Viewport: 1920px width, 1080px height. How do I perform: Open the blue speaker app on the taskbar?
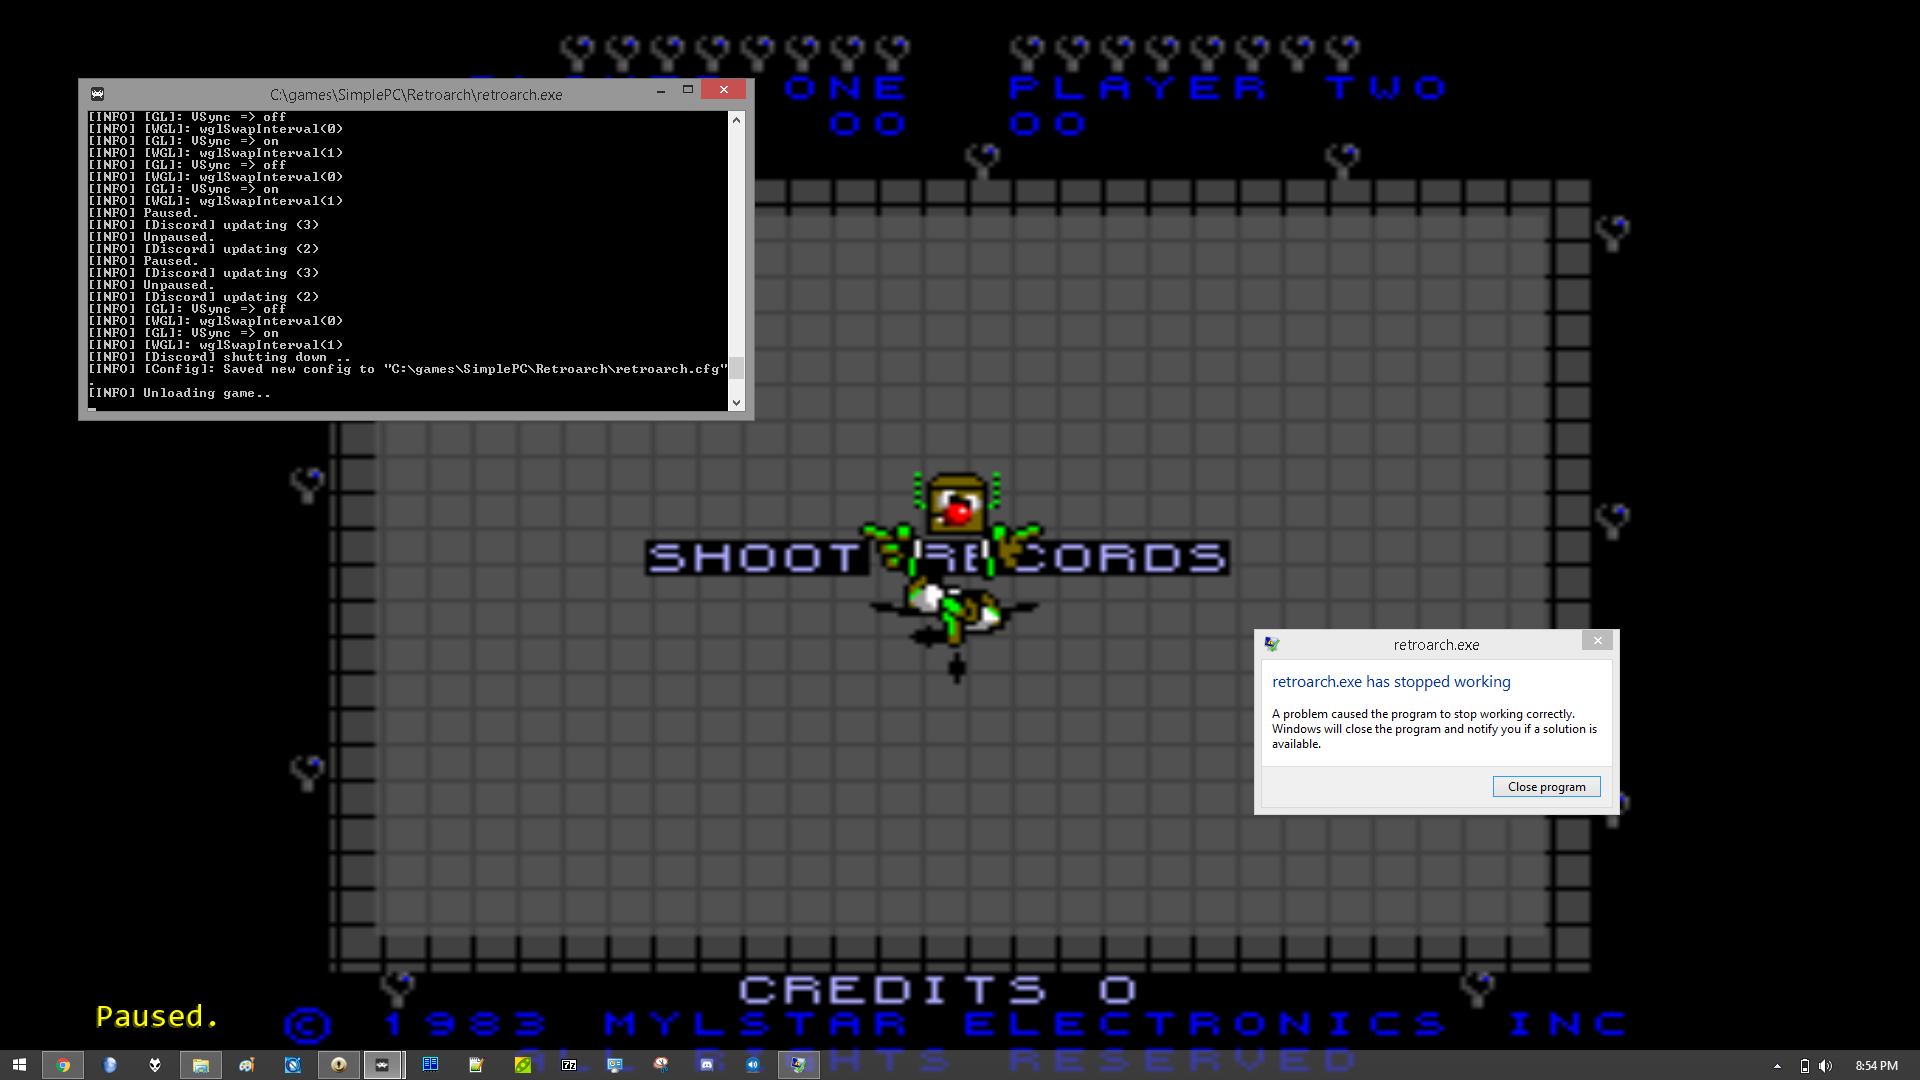(753, 1065)
